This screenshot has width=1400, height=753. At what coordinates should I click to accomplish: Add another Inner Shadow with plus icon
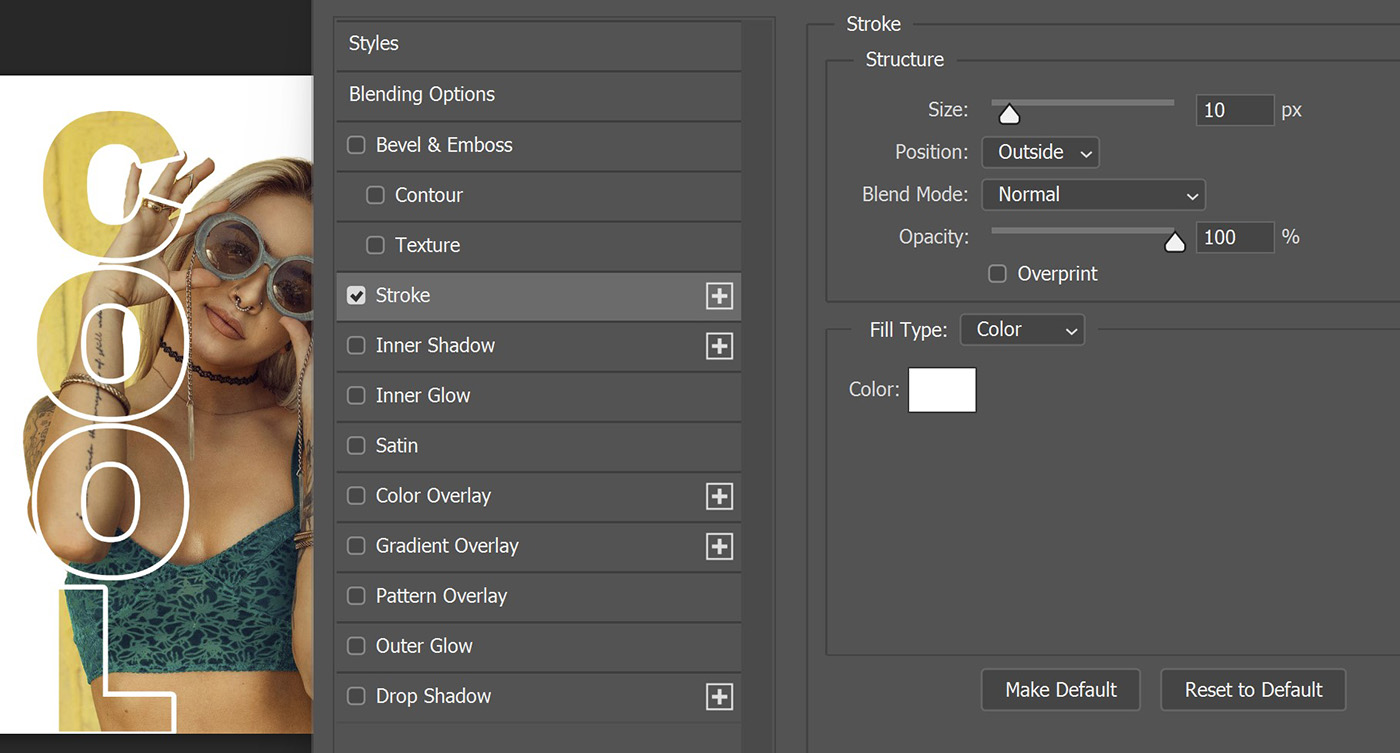[x=719, y=346]
